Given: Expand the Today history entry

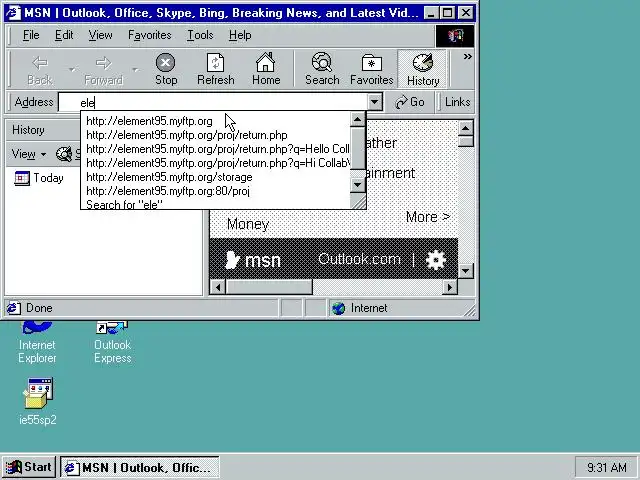Looking at the screenshot, I should (x=39, y=178).
